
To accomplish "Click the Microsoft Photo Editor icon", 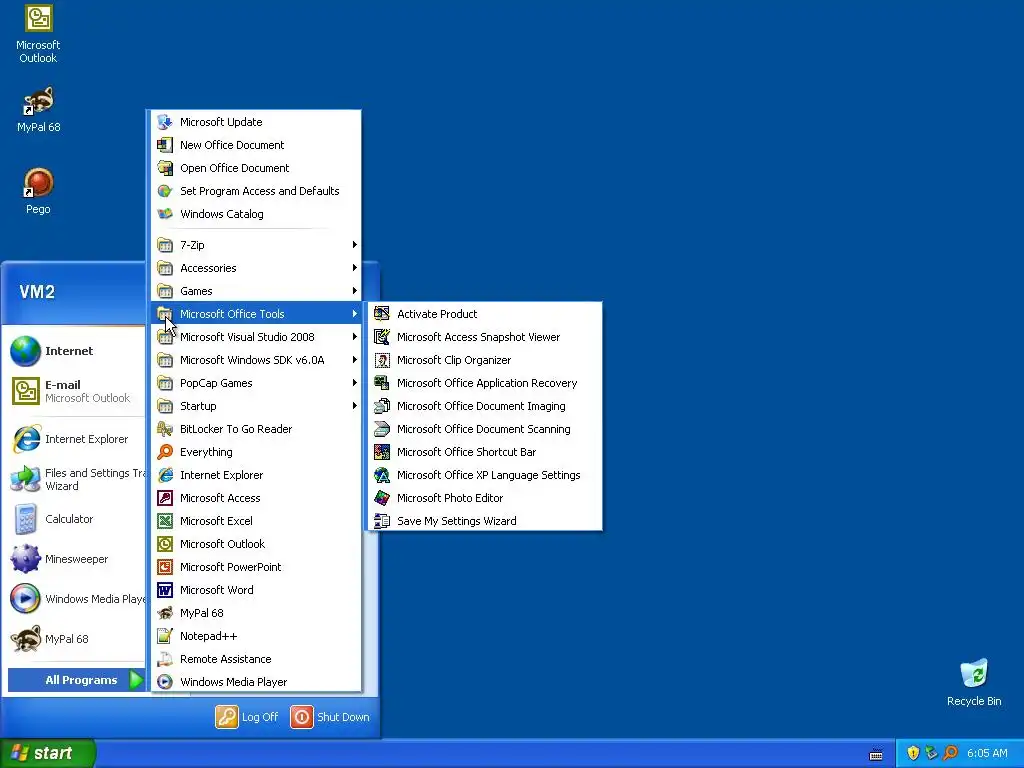I will tap(382, 498).
